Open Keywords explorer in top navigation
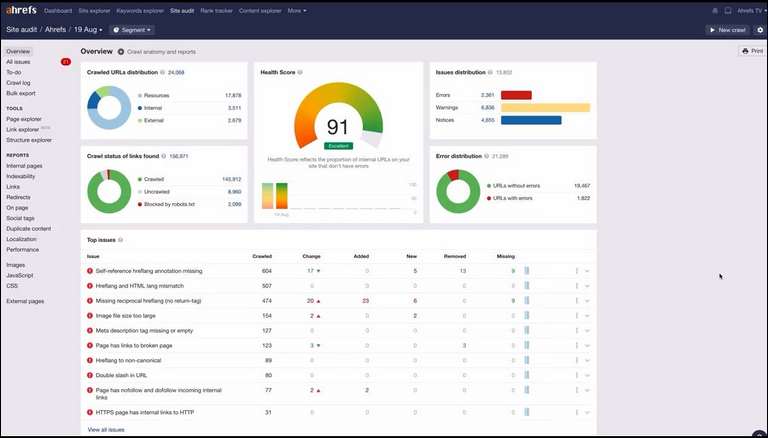Screen dimensions: 768x438 pos(140,10)
